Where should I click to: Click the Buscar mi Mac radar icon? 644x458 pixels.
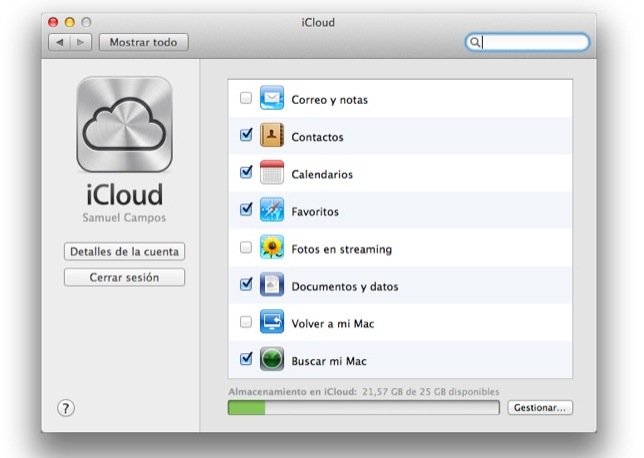click(273, 360)
